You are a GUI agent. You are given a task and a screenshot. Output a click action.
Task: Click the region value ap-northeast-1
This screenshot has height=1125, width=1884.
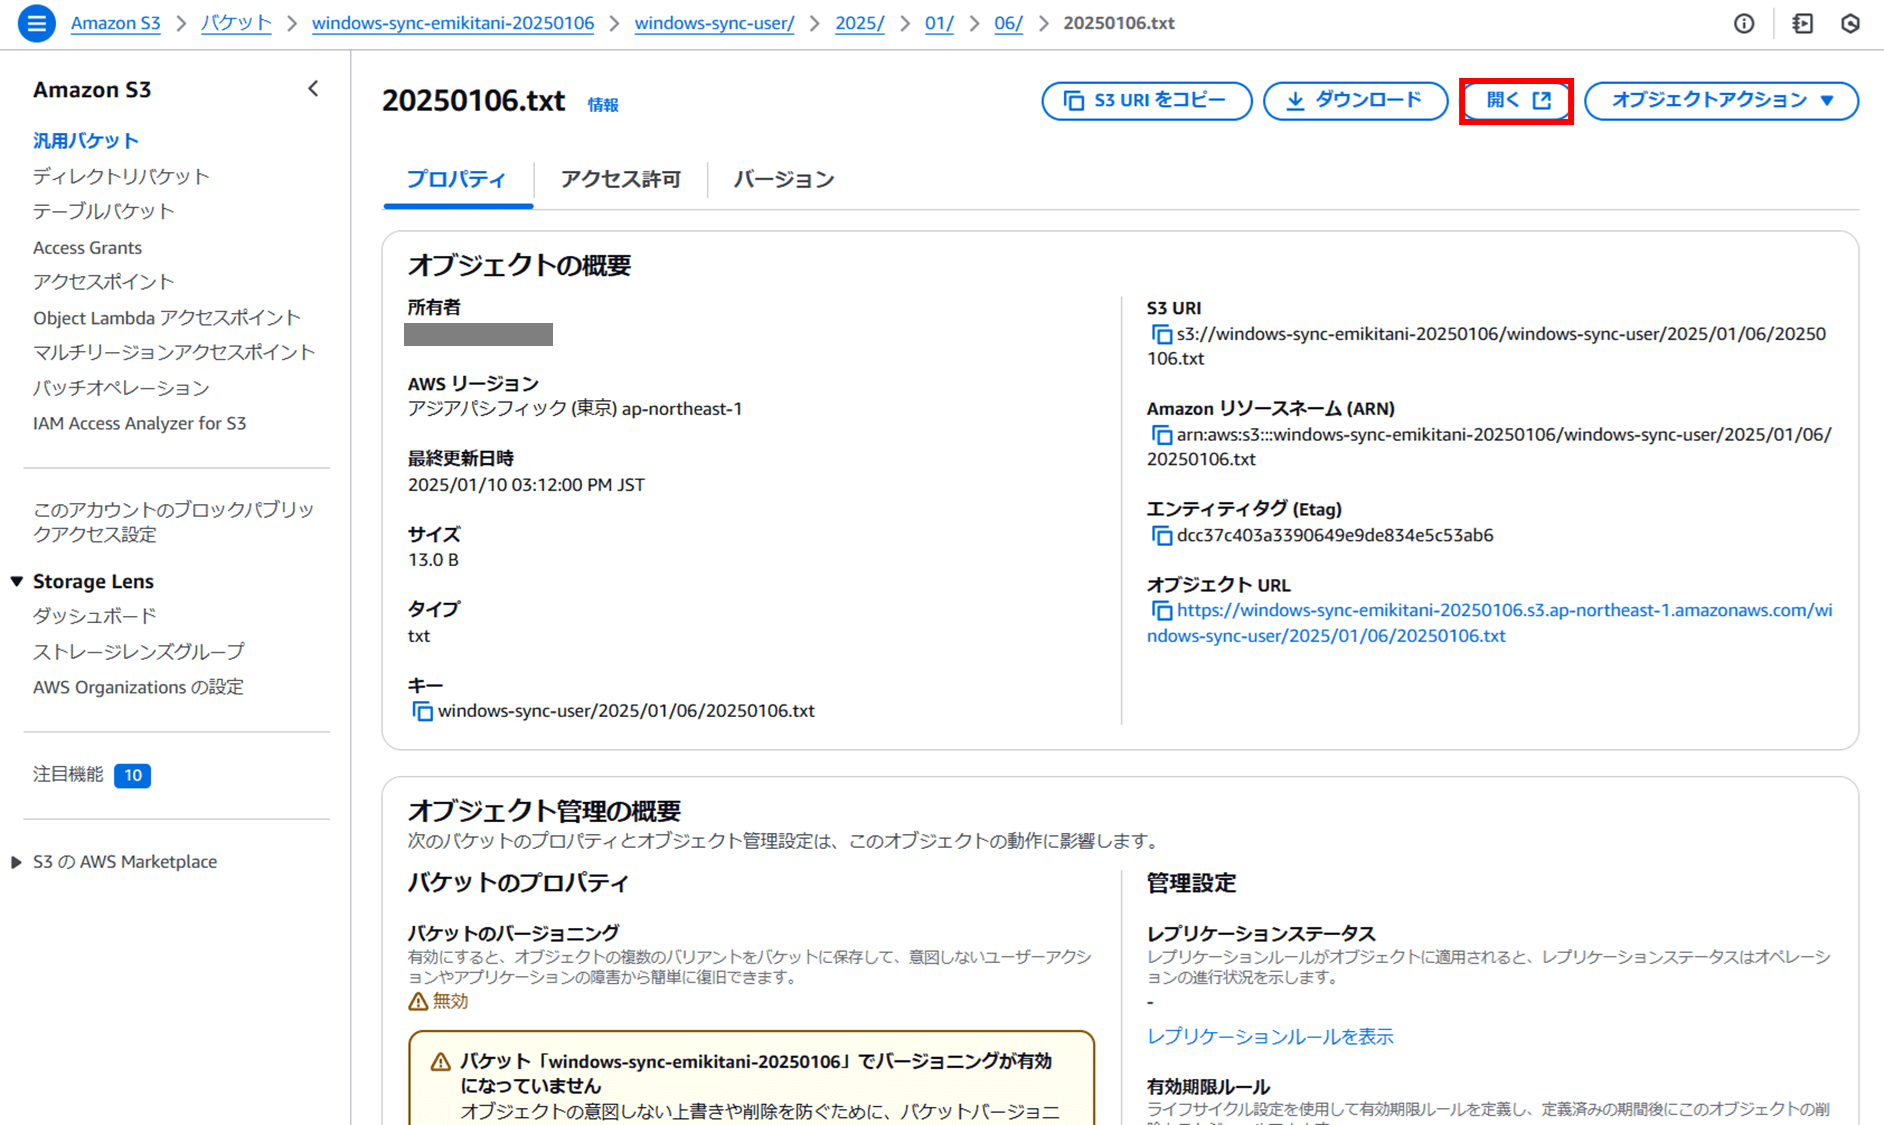[x=682, y=409]
